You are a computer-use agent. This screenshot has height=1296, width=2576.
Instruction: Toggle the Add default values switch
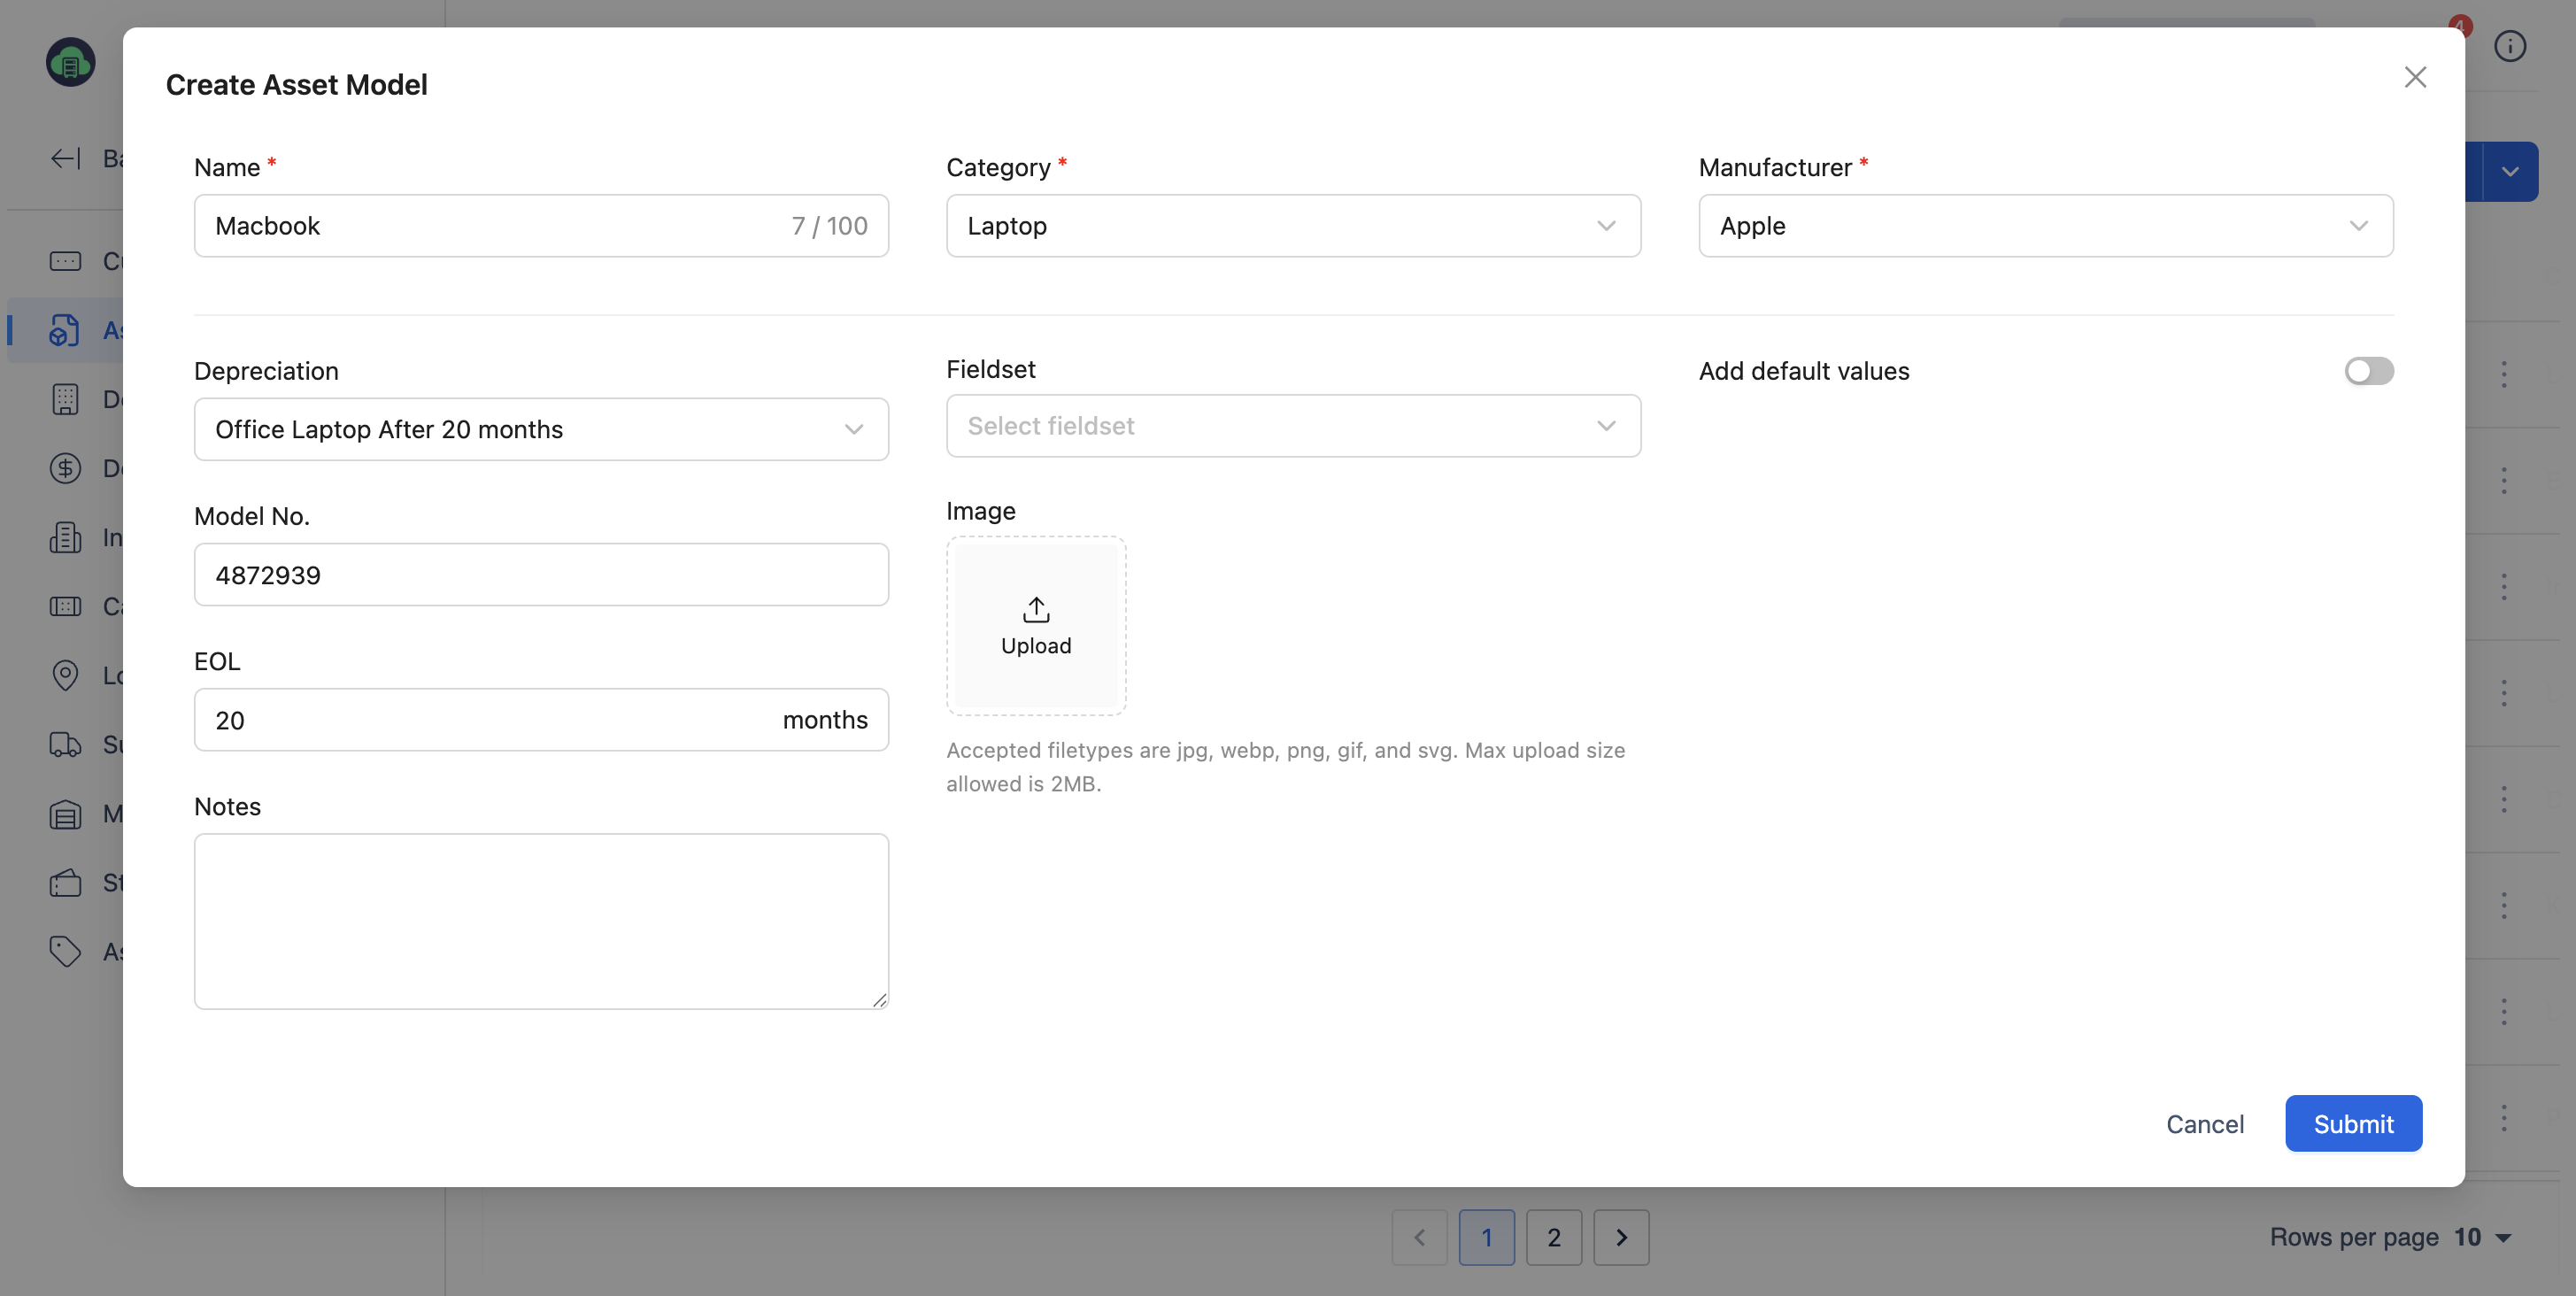[2368, 371]
